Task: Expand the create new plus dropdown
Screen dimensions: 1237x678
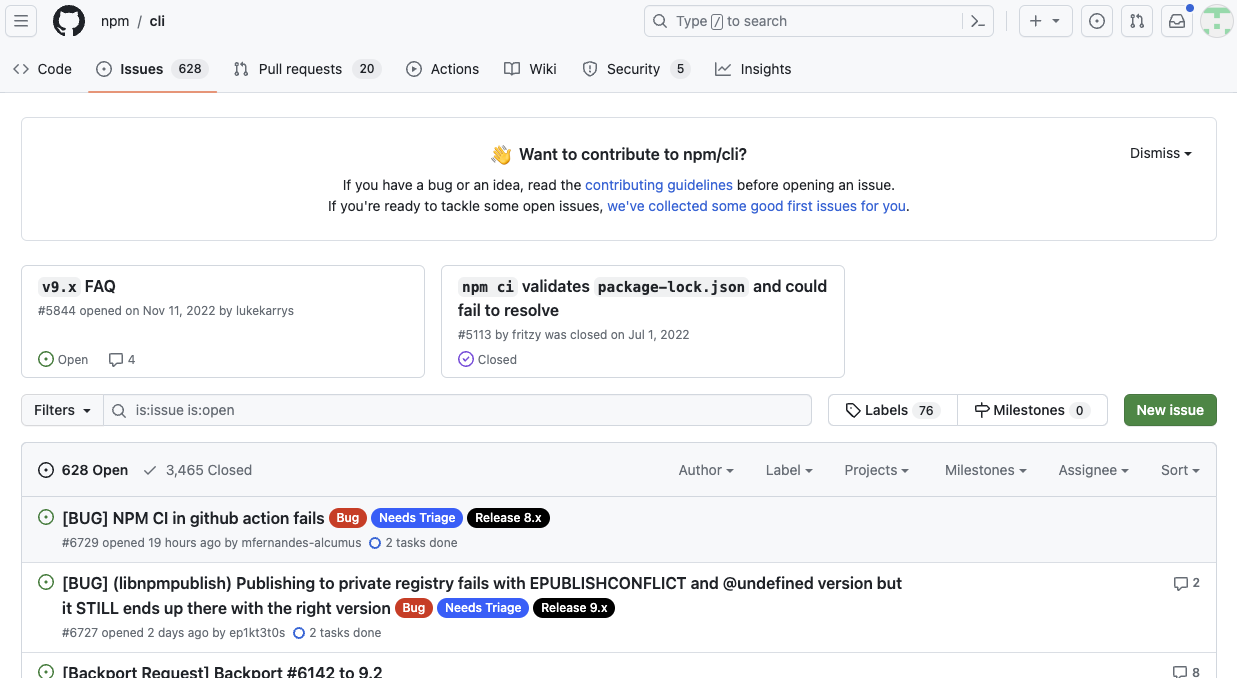Action: 1045,21
